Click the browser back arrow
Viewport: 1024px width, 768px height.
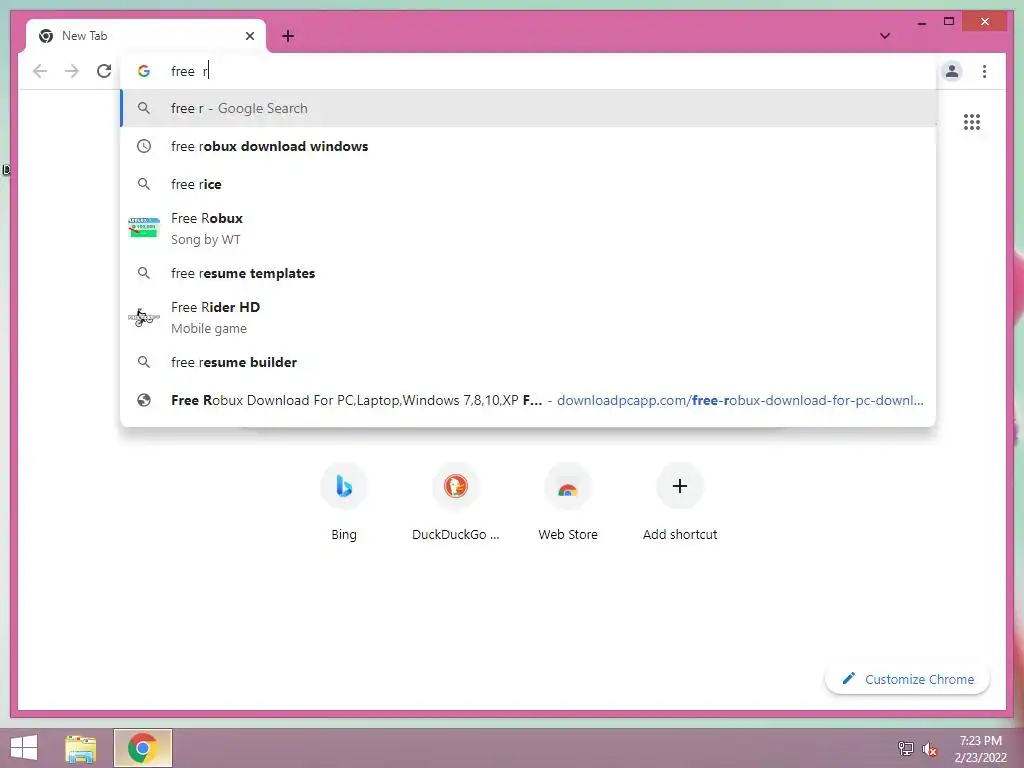point(40,71)
